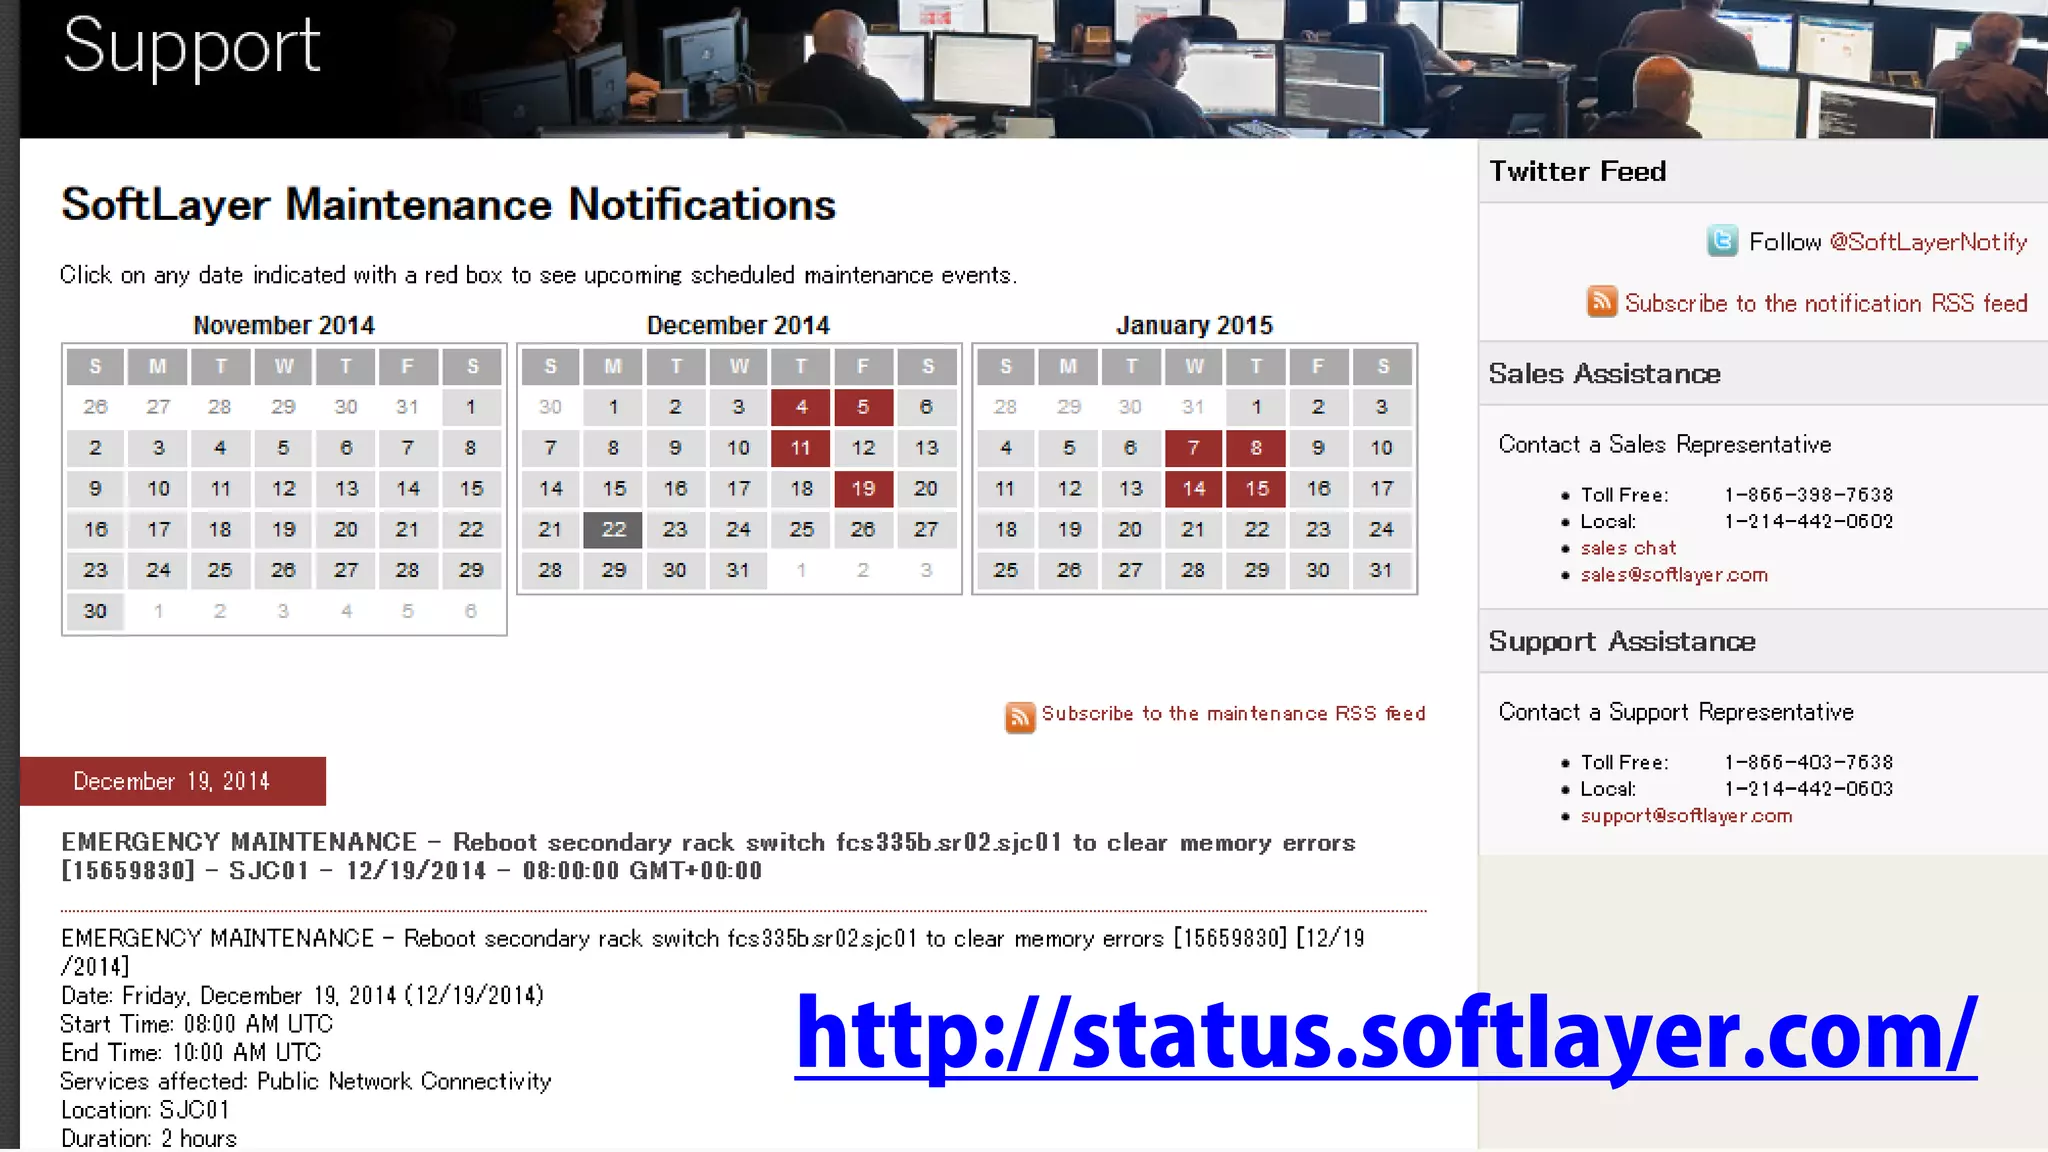Click December 2014 calendar heading

[738, 325]
